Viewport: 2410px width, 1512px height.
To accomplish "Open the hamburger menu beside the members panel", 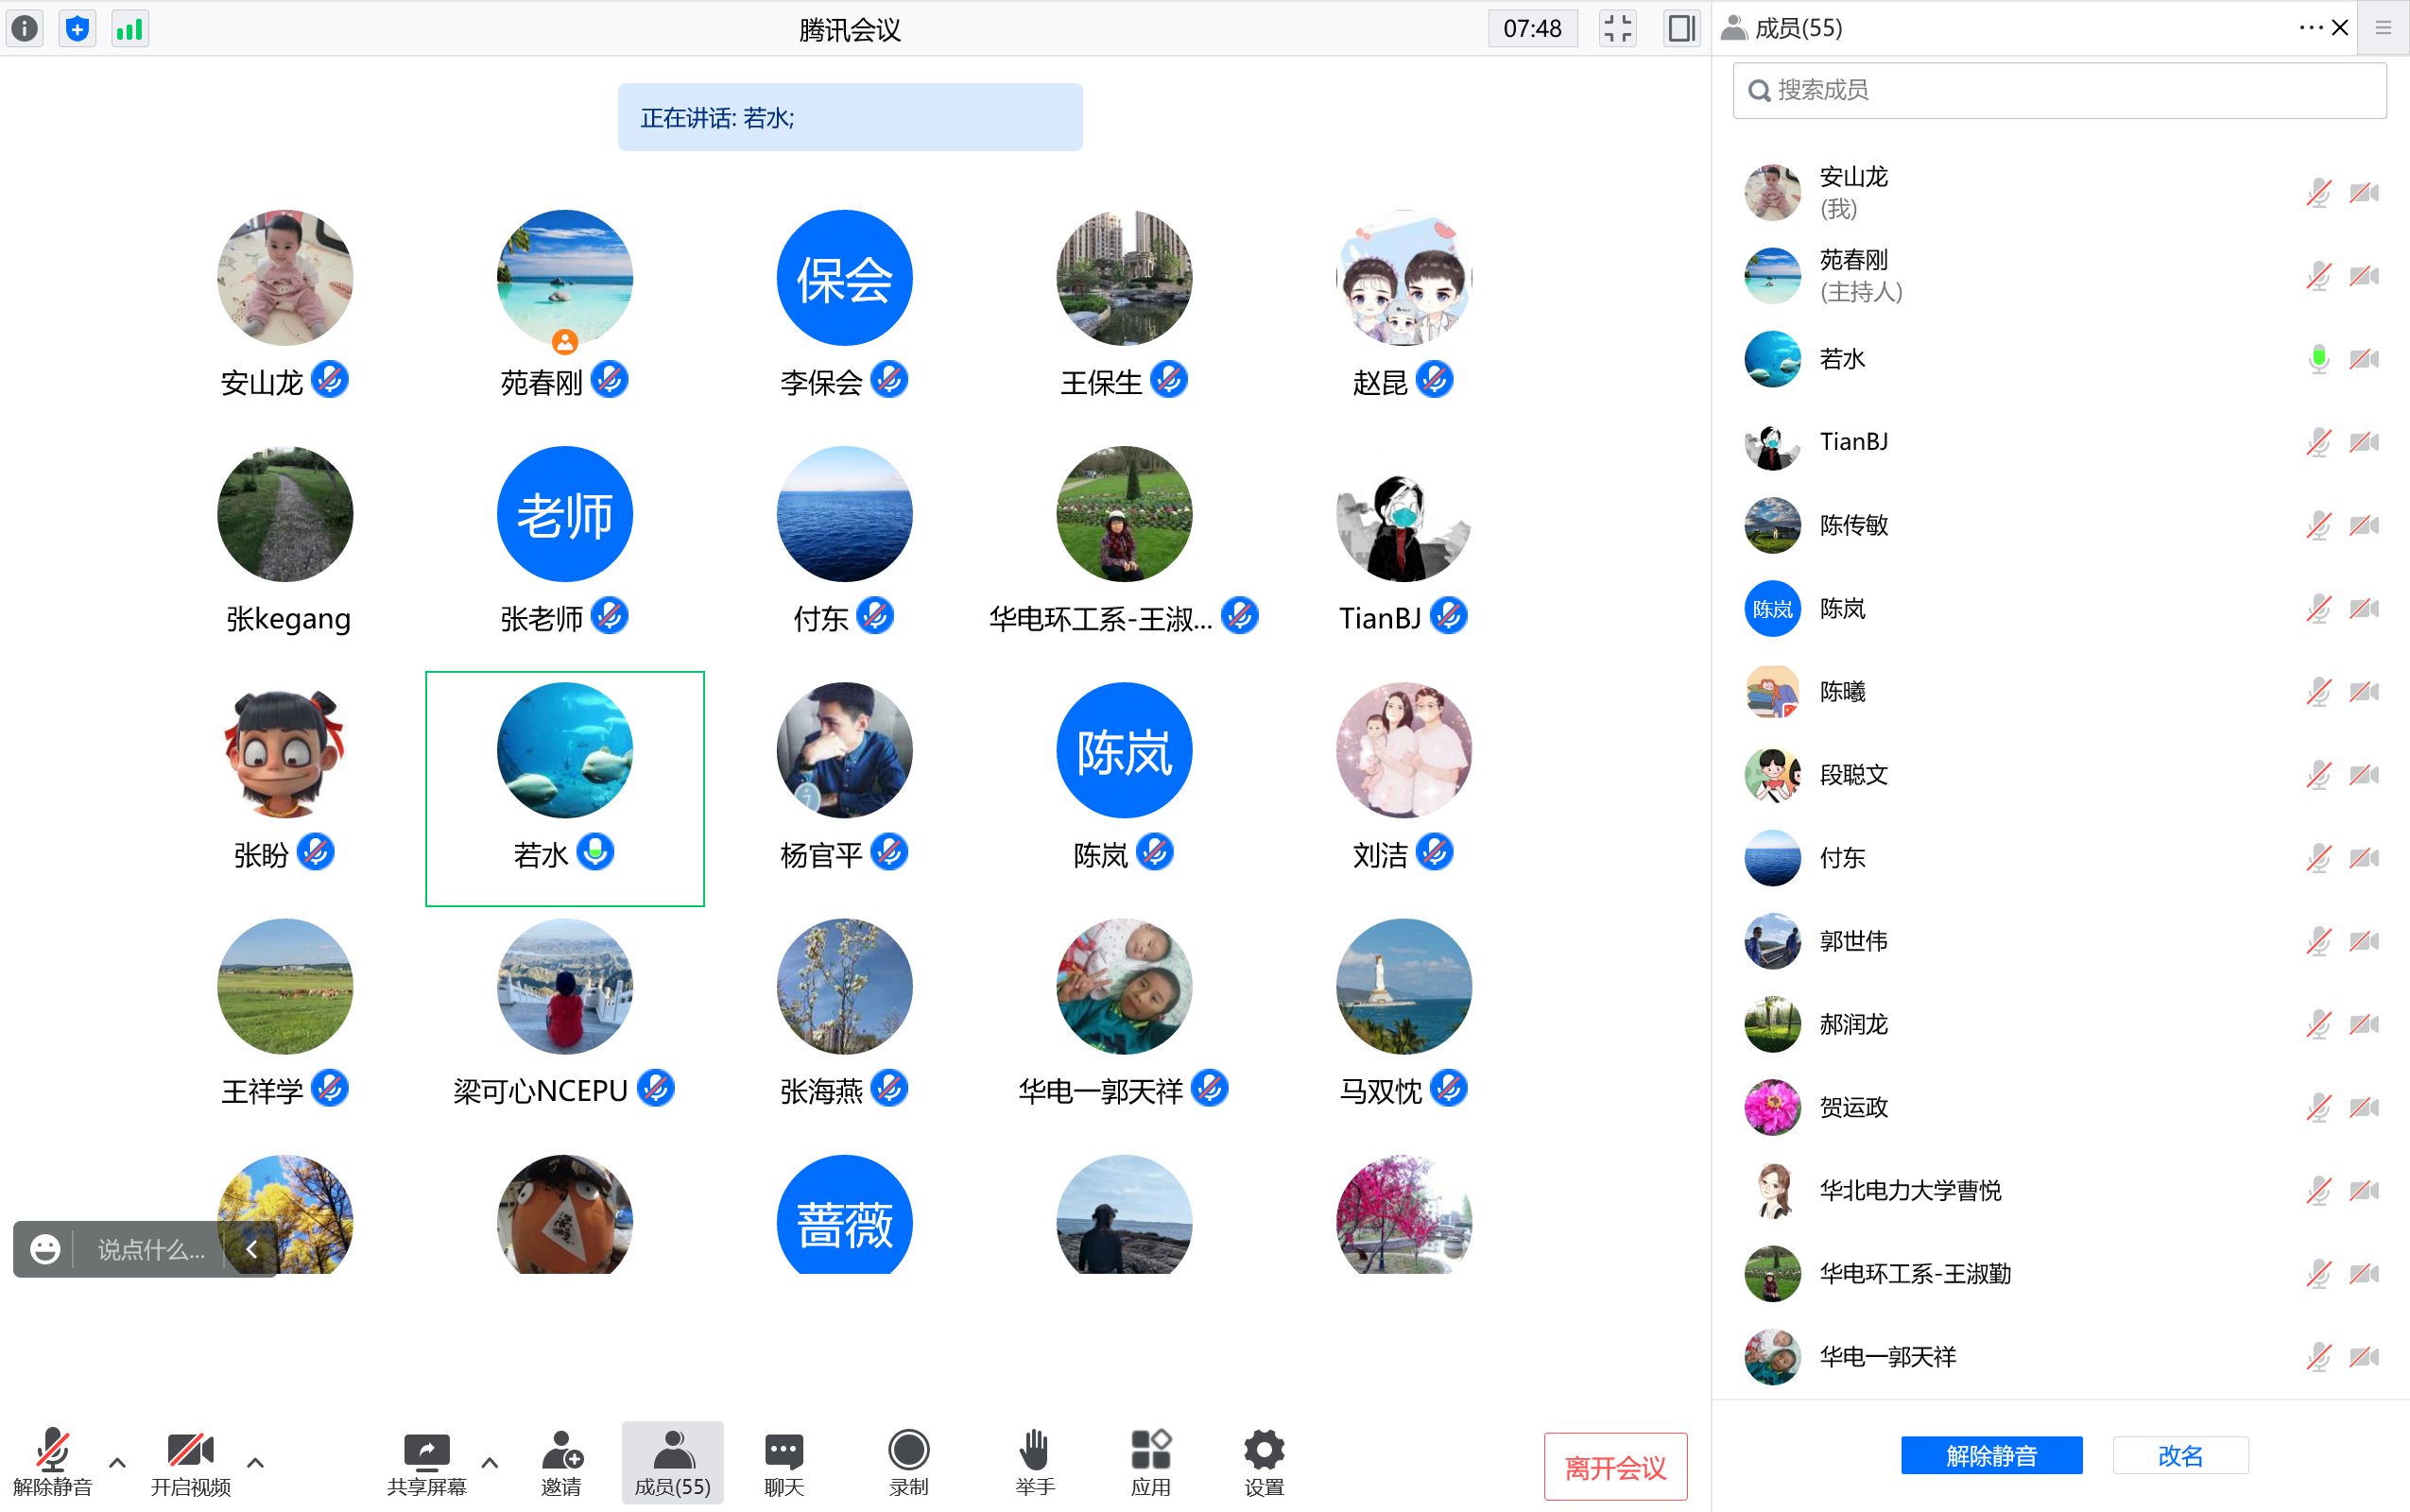I will point(2383,28).
